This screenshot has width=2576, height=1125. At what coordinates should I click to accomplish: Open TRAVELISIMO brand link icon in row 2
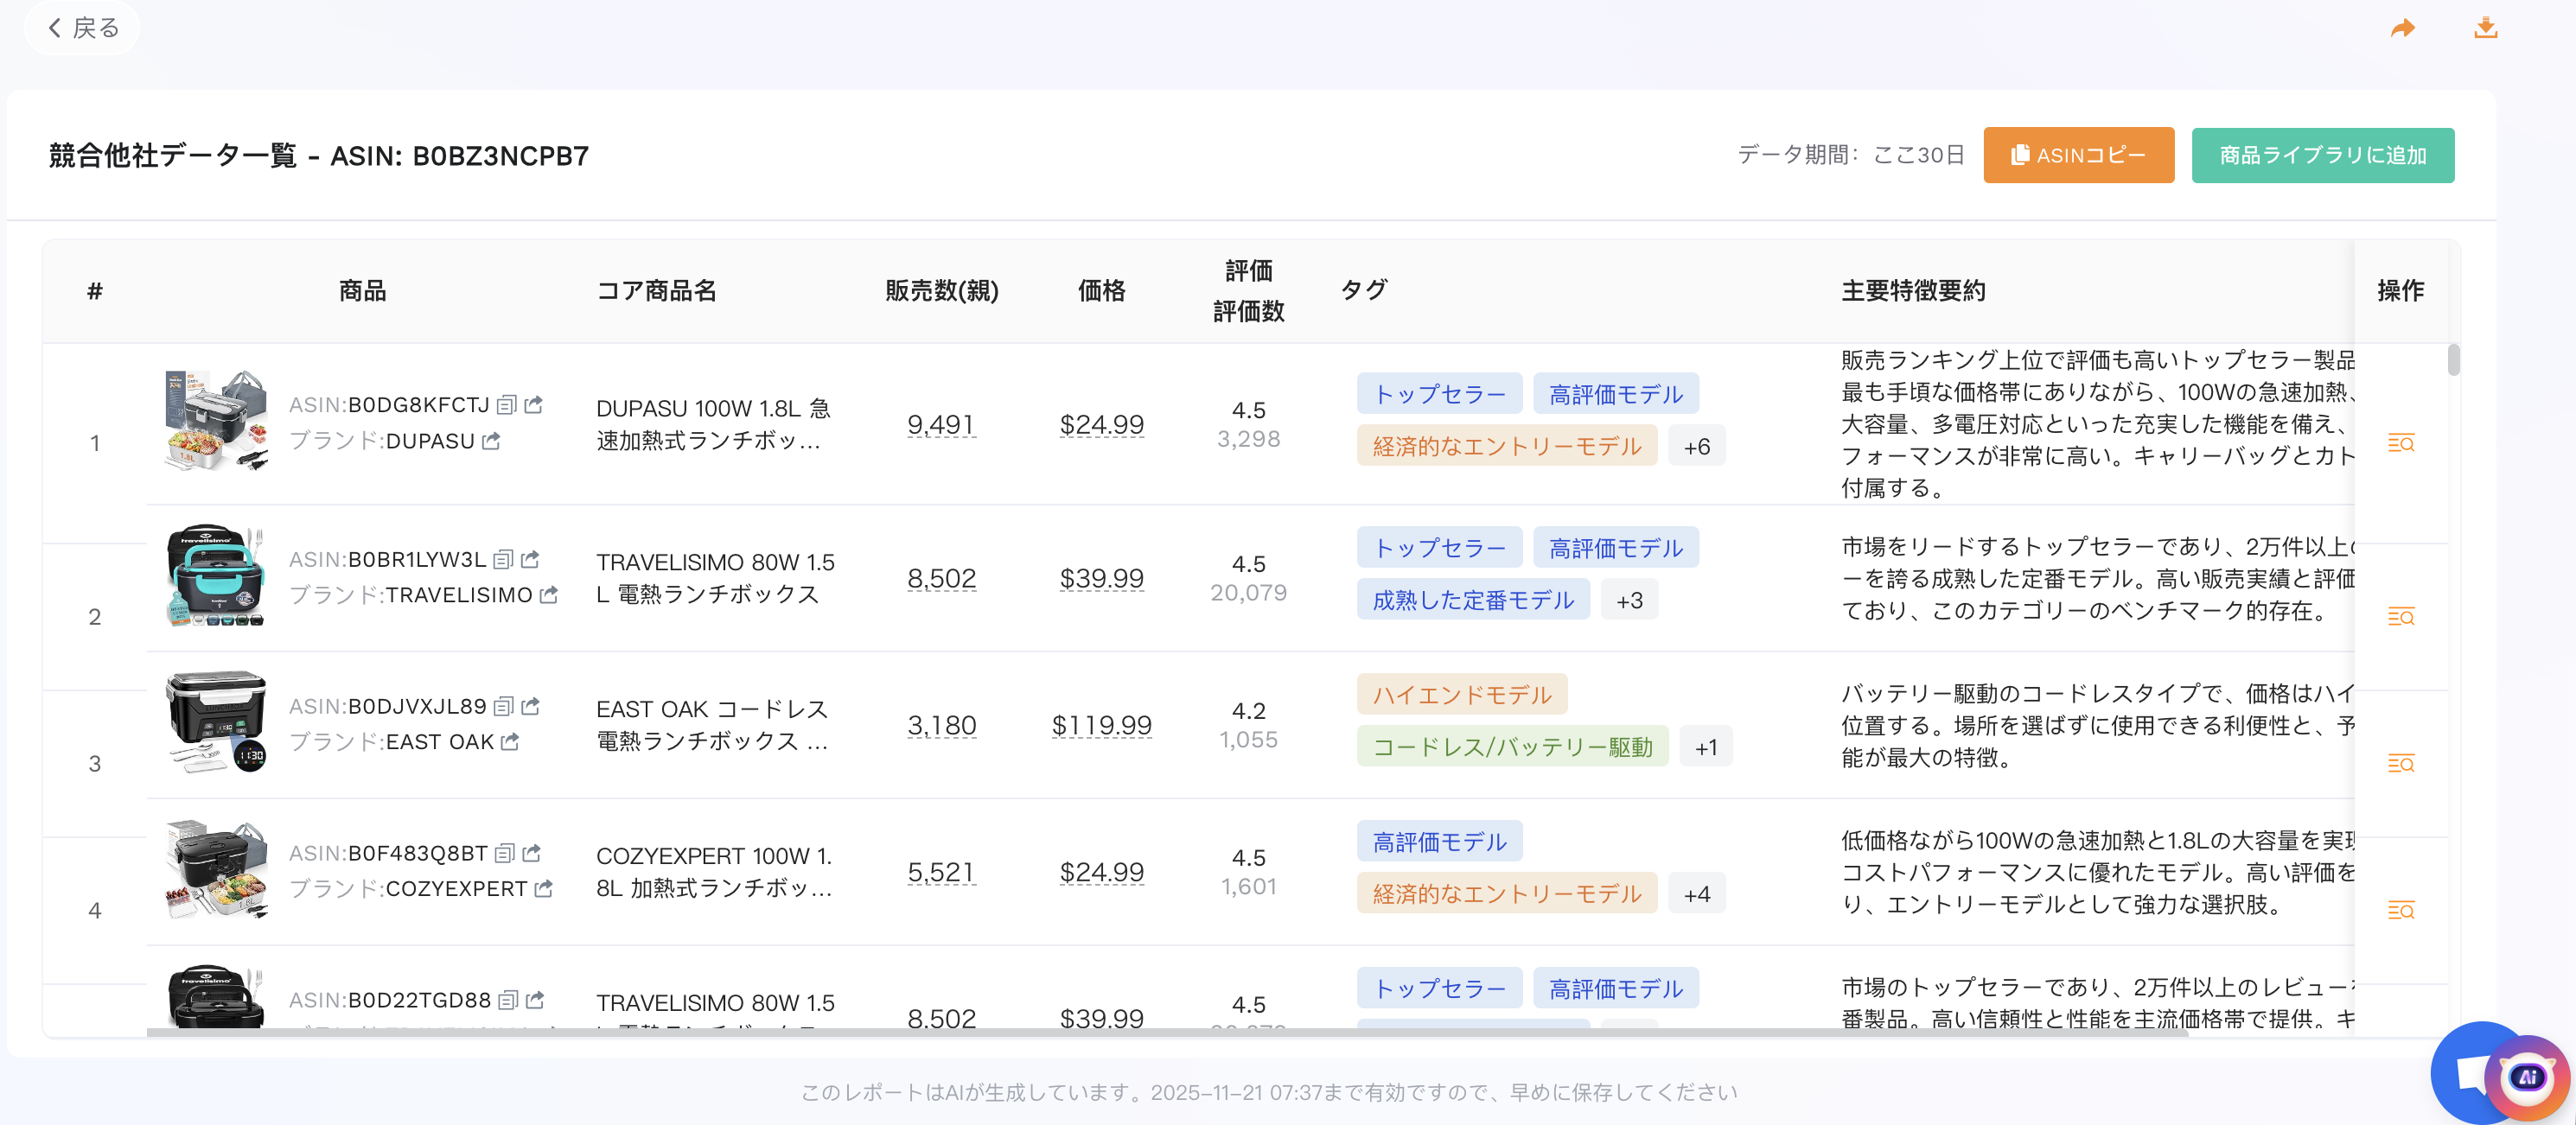tap(548, 595)
